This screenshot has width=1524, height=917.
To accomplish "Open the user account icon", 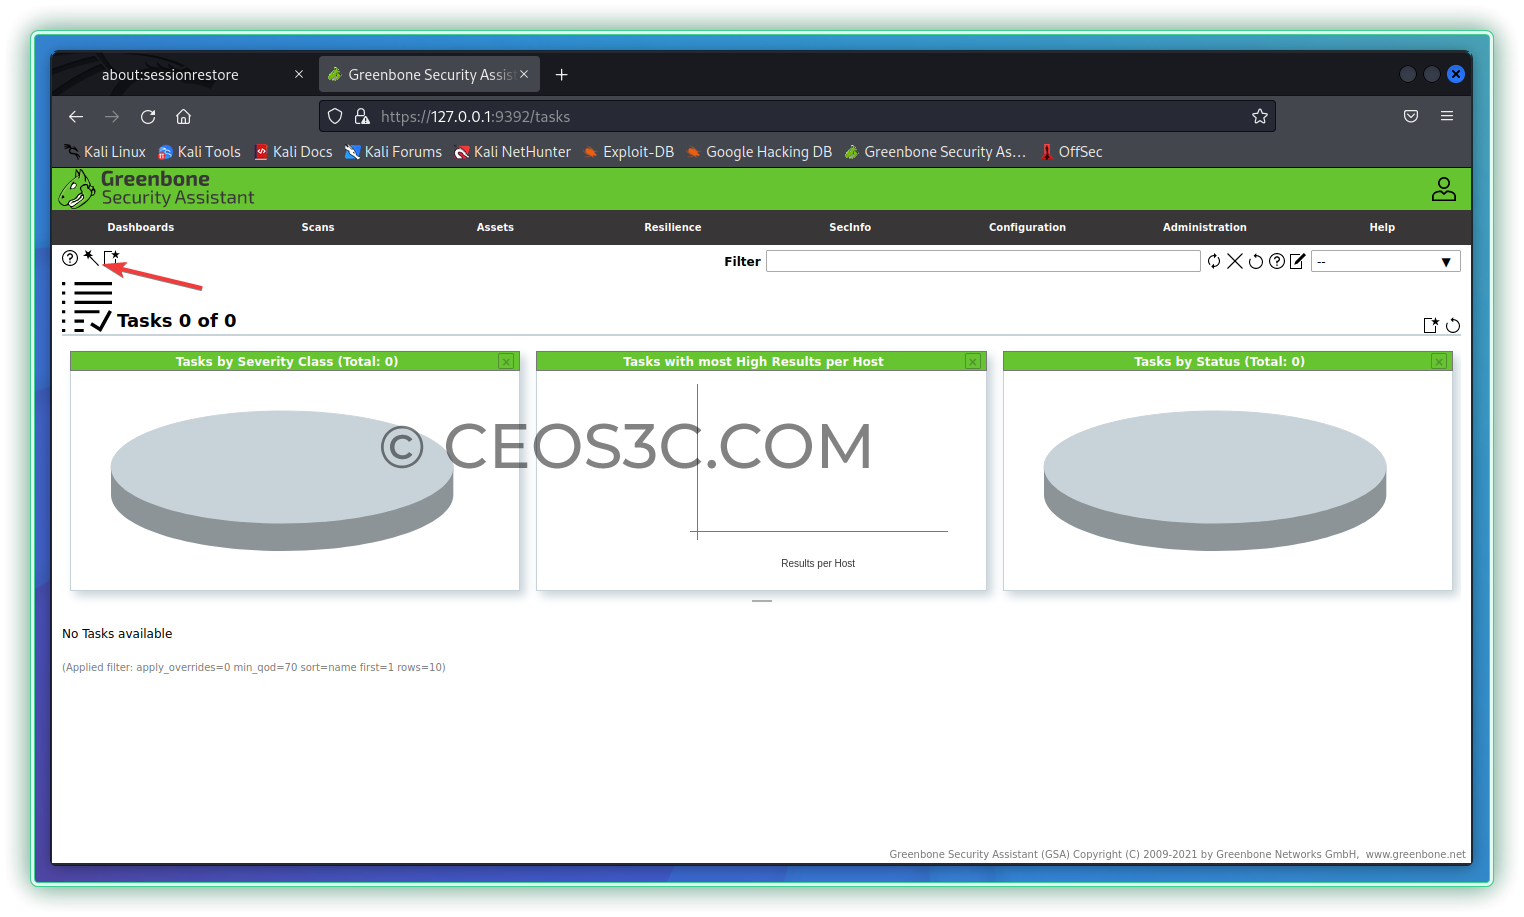I will (x=1444, y=189).
